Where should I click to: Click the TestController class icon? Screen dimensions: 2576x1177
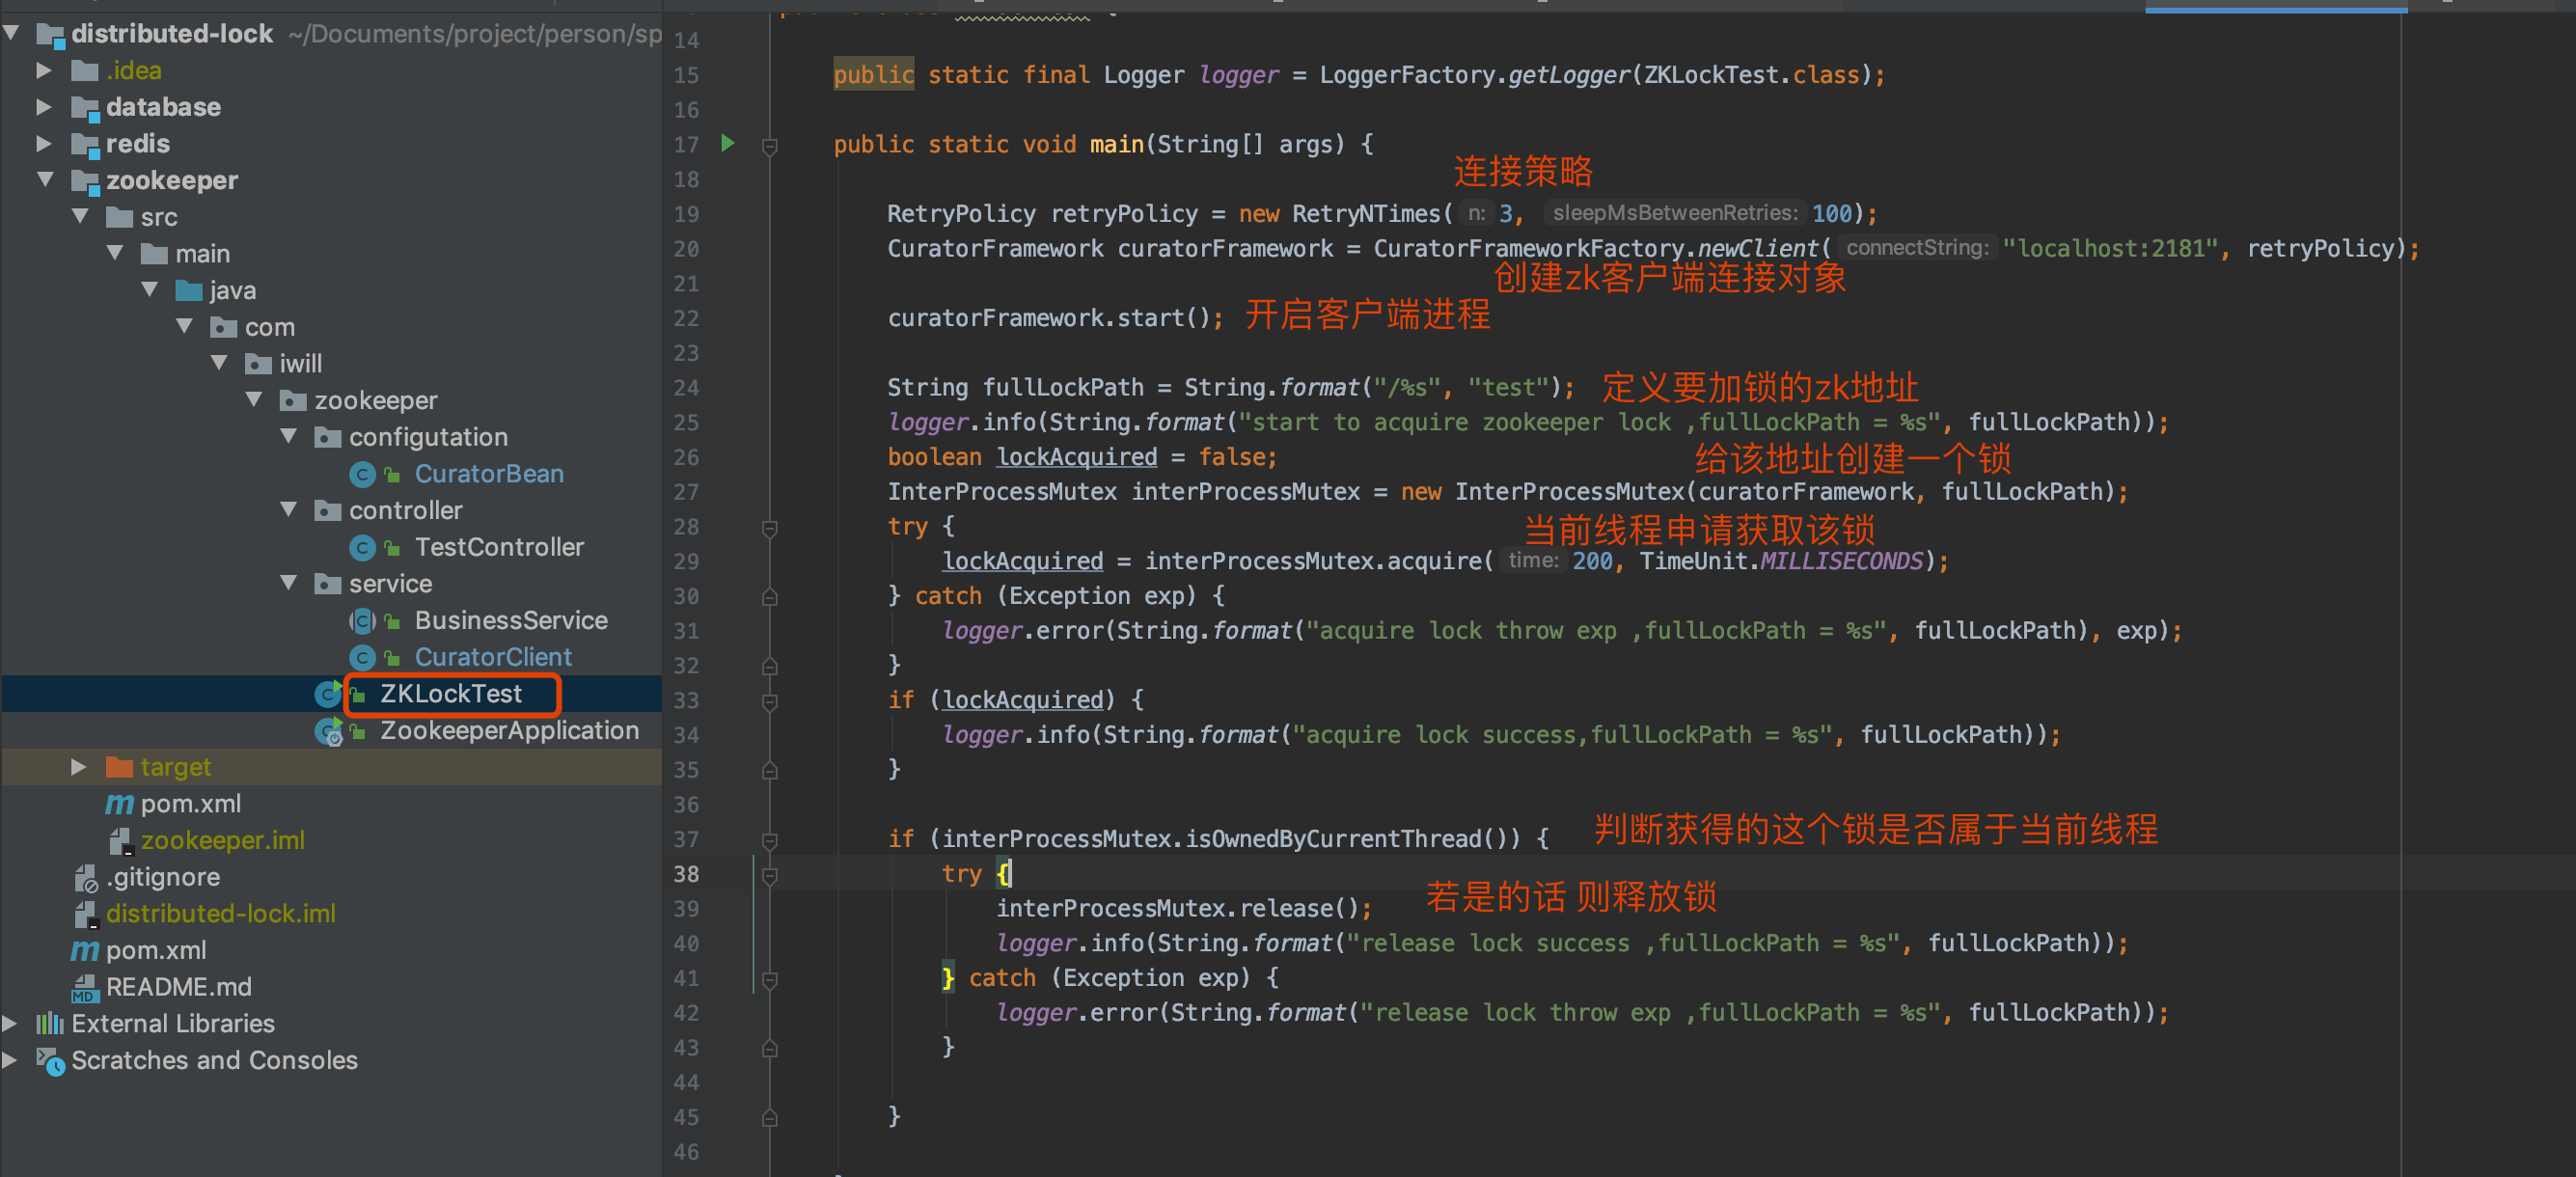tap(362, 548)
